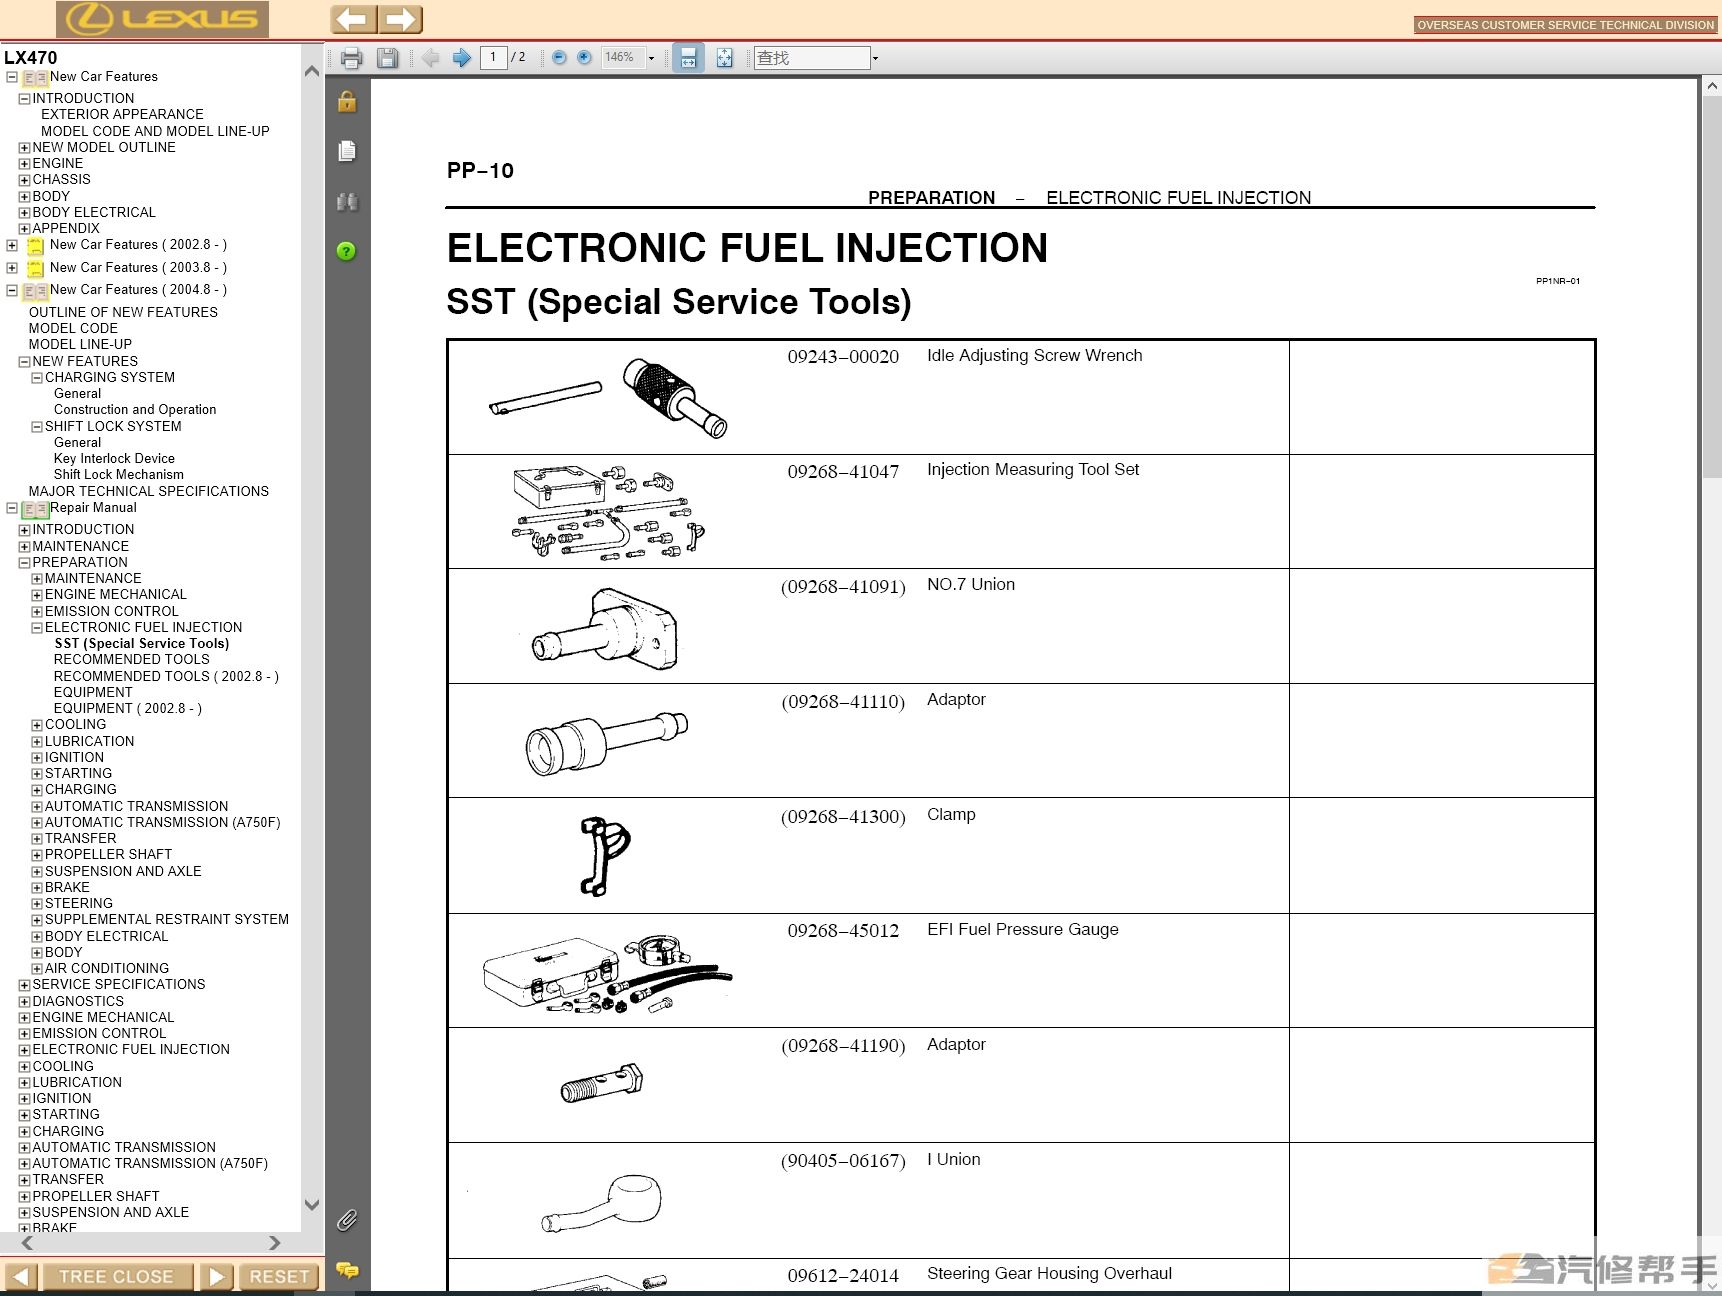The height and width of the screenshot is (1296, 1722).
Task: Select fit width page mode icon
Action: pos(688,58)
